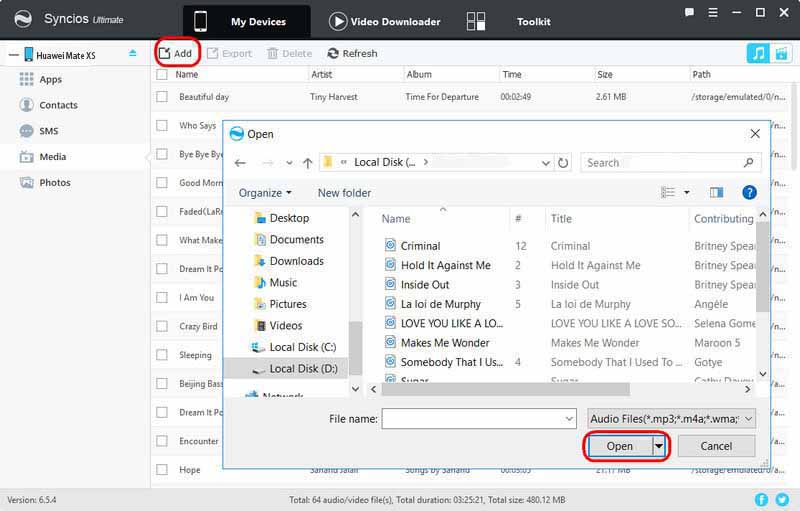The height and width of the screenshot is (511, 800).
Task: Open the Twitter icon in status bar
Action: [782, 500]
